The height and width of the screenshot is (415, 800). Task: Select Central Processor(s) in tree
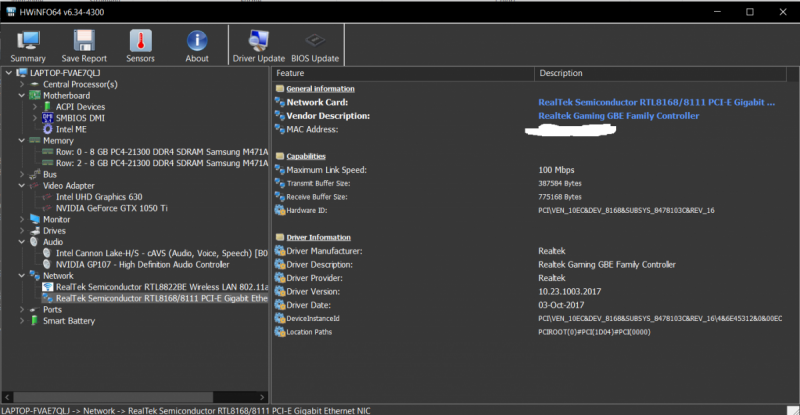[80, 84]
